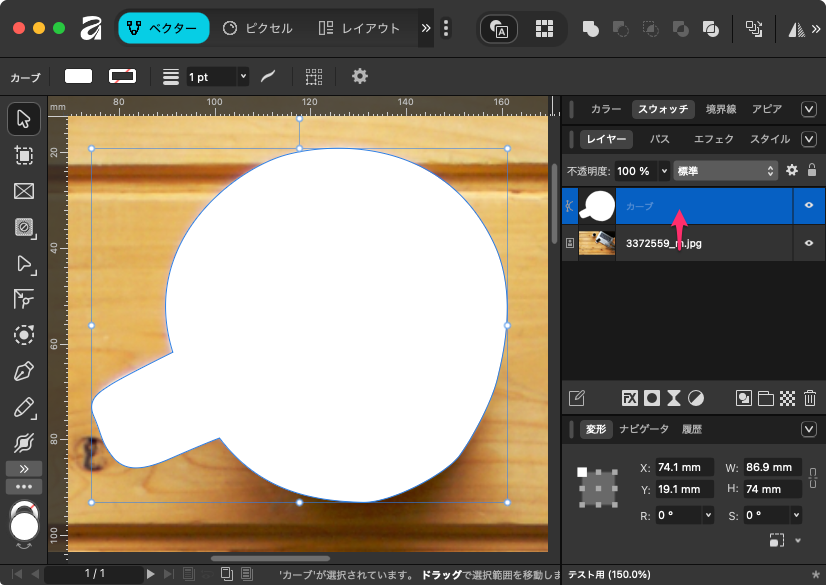Click the mask layer icon
The image size is (826, 585).
click(x=652, y=398)
